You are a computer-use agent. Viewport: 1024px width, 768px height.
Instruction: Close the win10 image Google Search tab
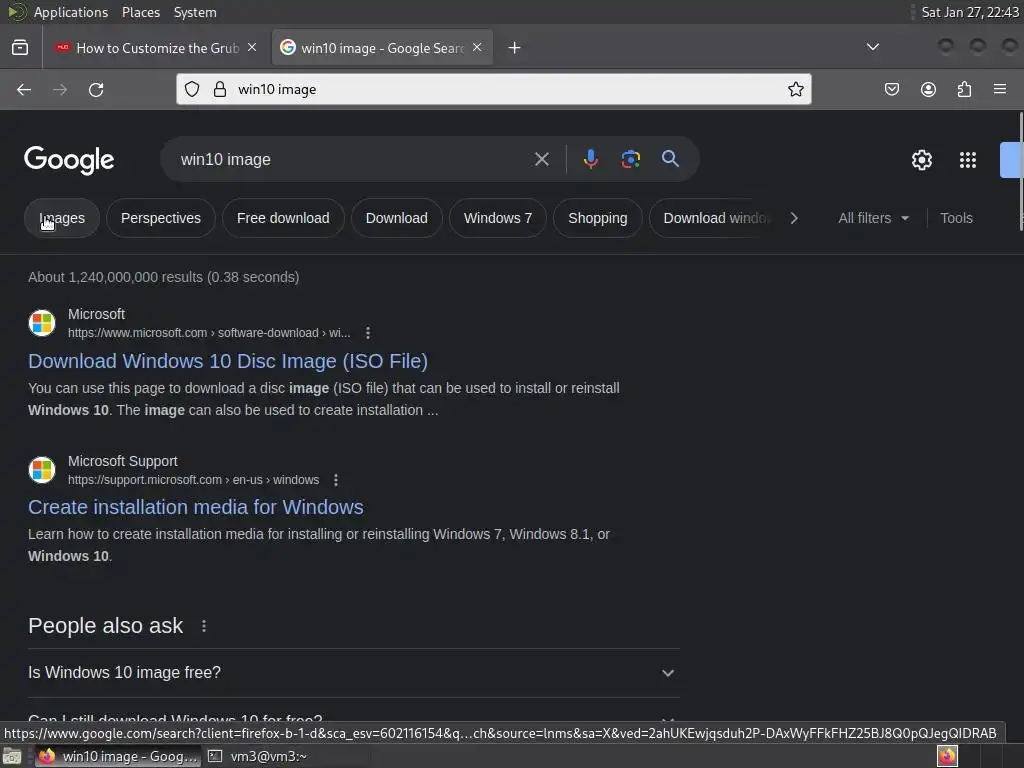tap(477, 48)
